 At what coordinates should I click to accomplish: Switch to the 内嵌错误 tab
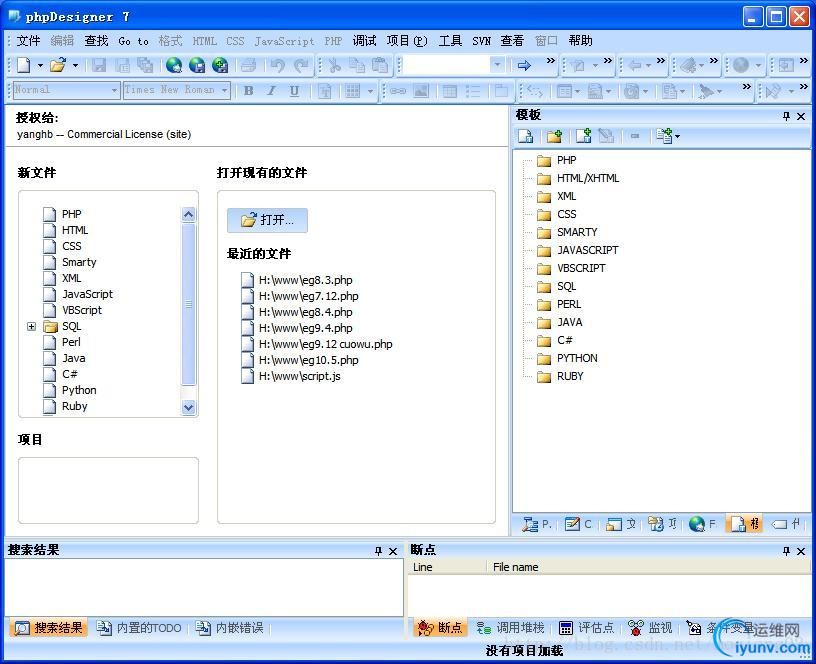tap(230, 628)
